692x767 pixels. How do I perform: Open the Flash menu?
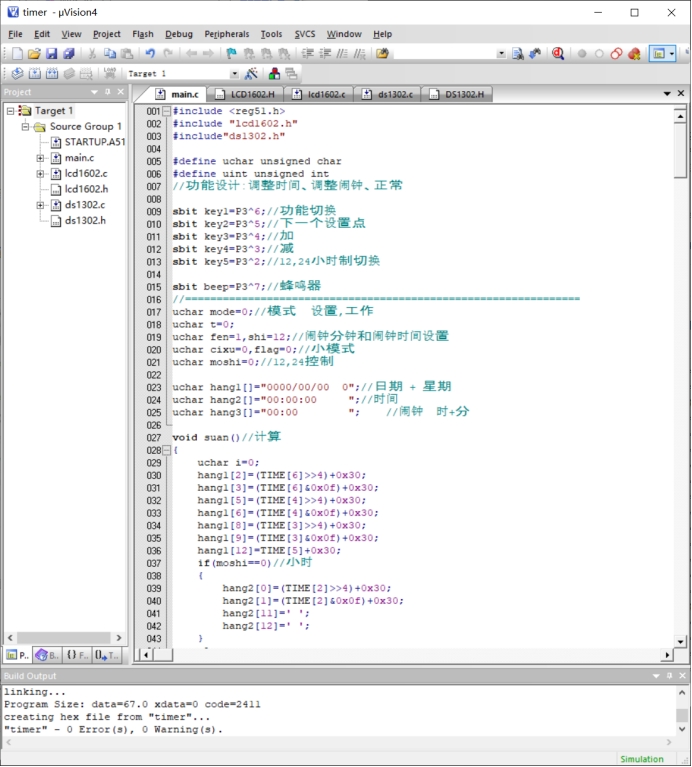pyautogui.click(x=143, y=34)
